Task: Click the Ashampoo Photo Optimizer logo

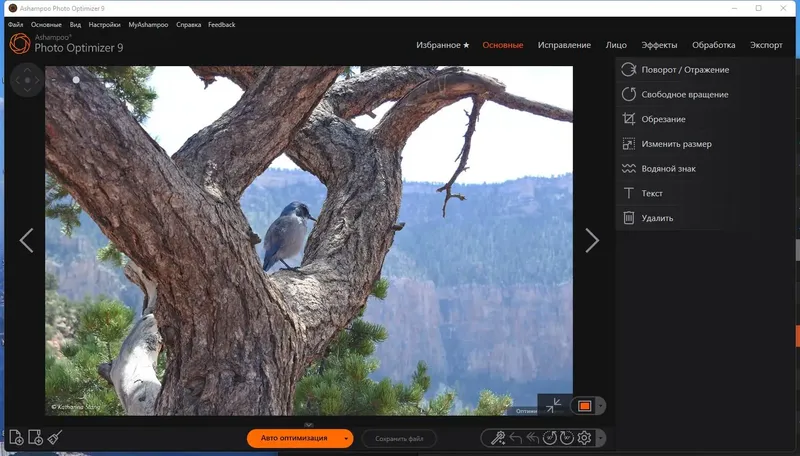Action: (20, 43)
